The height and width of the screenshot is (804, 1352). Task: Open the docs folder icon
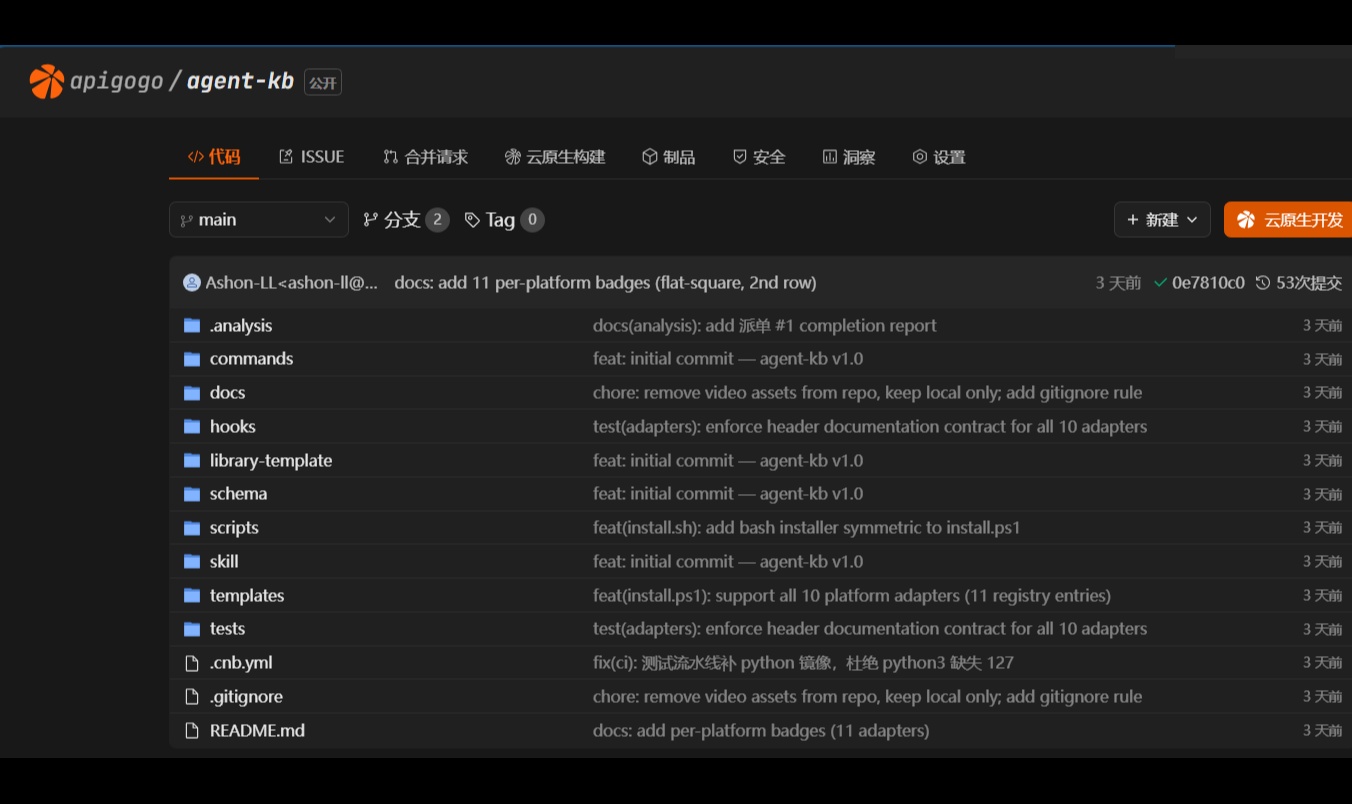tap(192, 393)
